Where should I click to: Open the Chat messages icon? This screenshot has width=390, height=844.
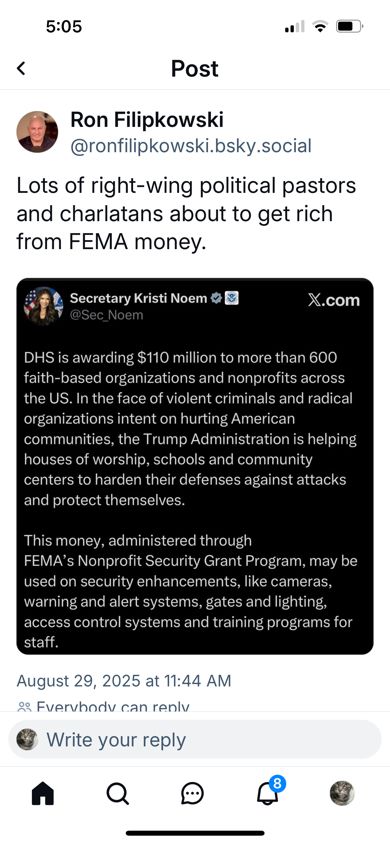(192, 793)
